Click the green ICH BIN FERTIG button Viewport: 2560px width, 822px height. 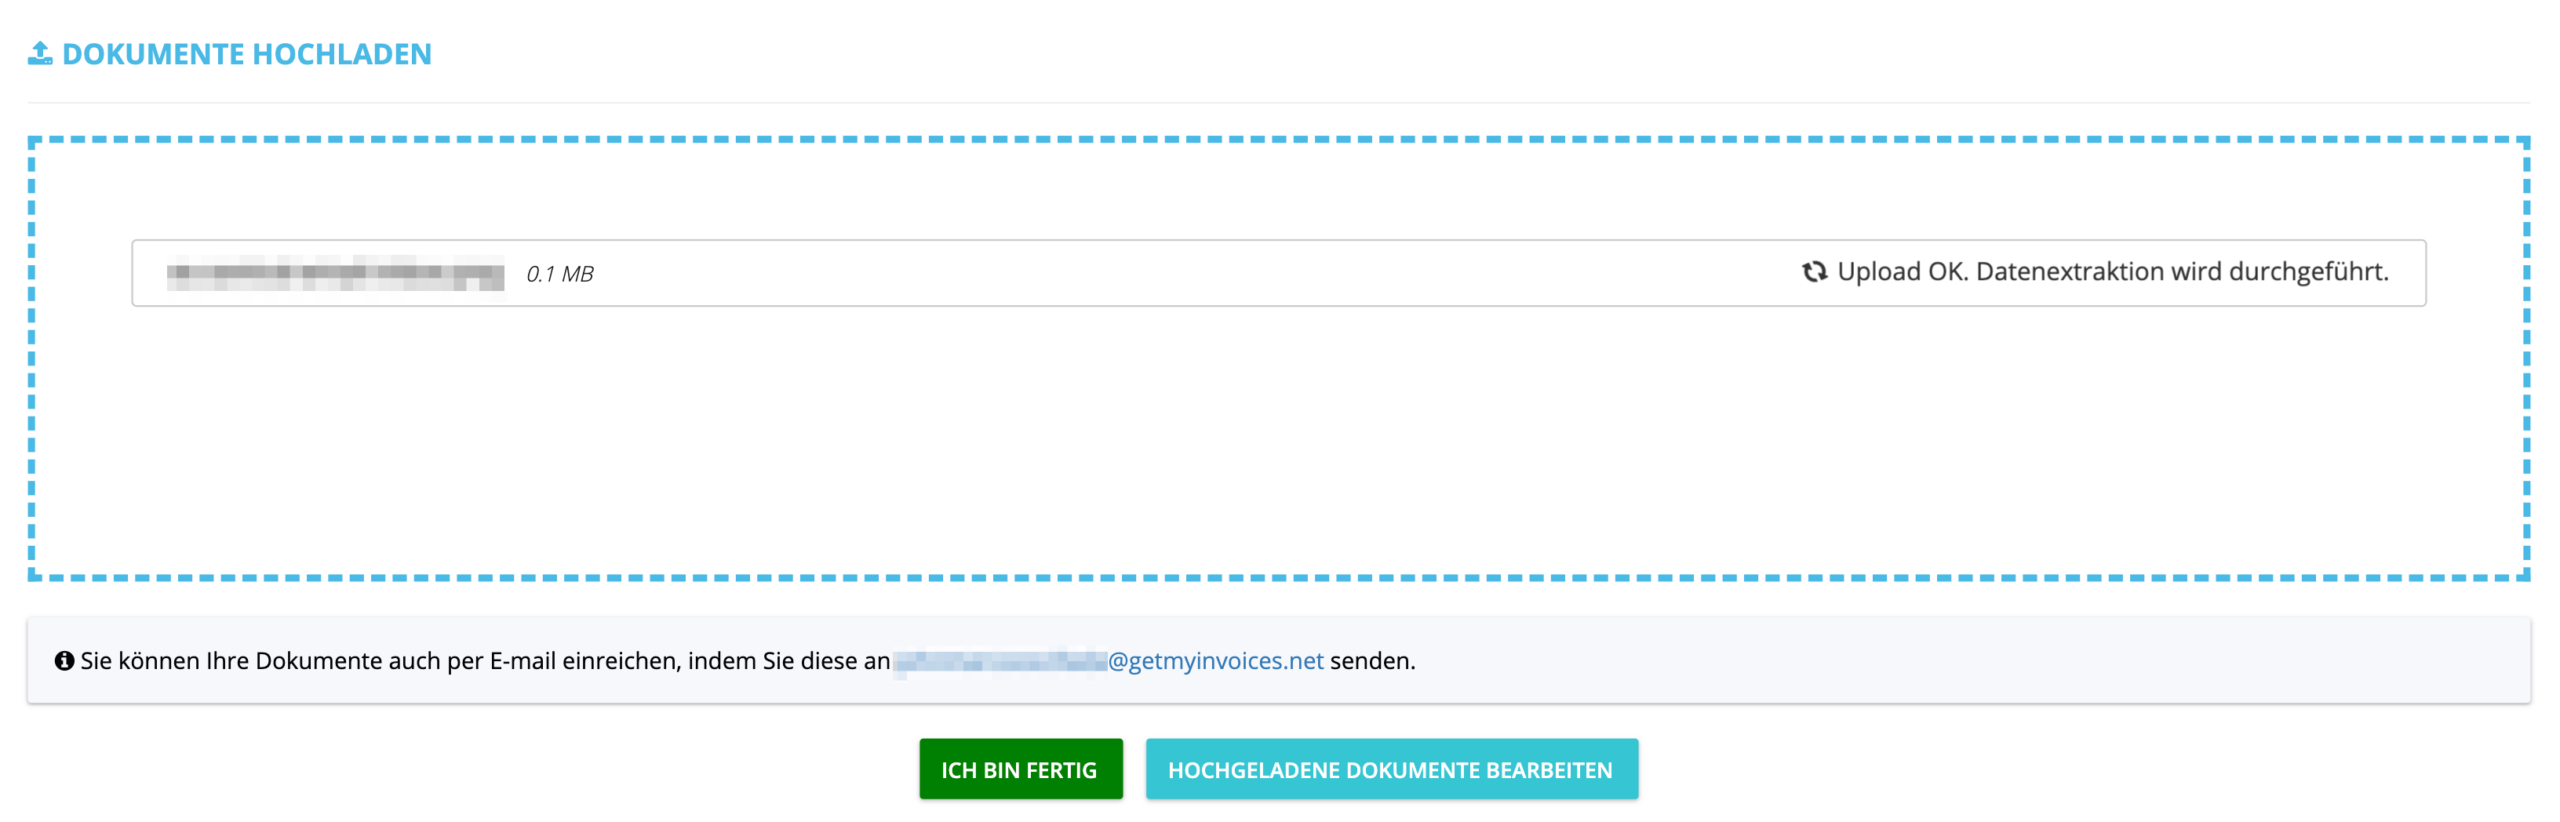click(x=1020, y=769)
